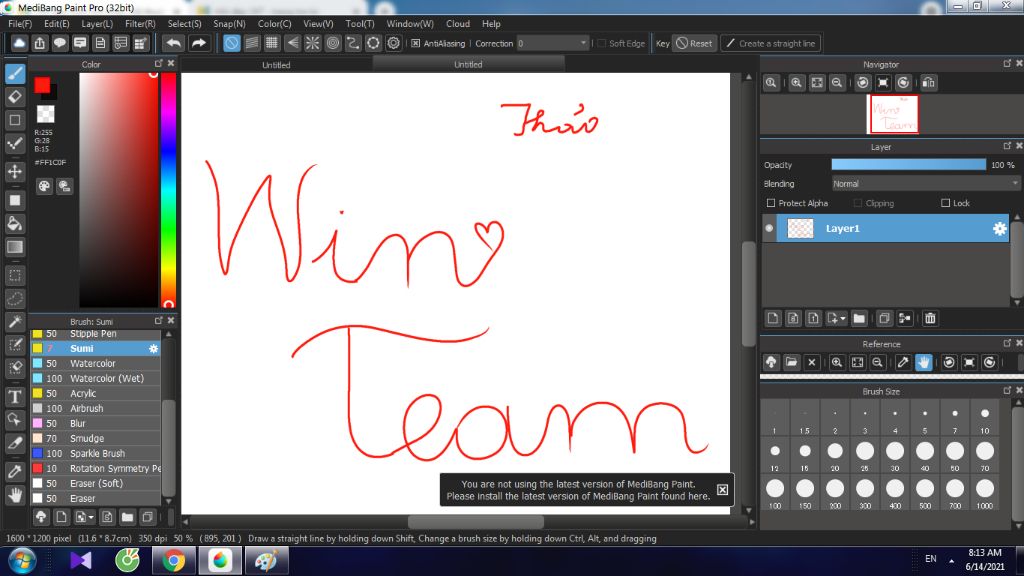Open the Snap menu
Screen dimensions: 1024x576
[229, 24]
